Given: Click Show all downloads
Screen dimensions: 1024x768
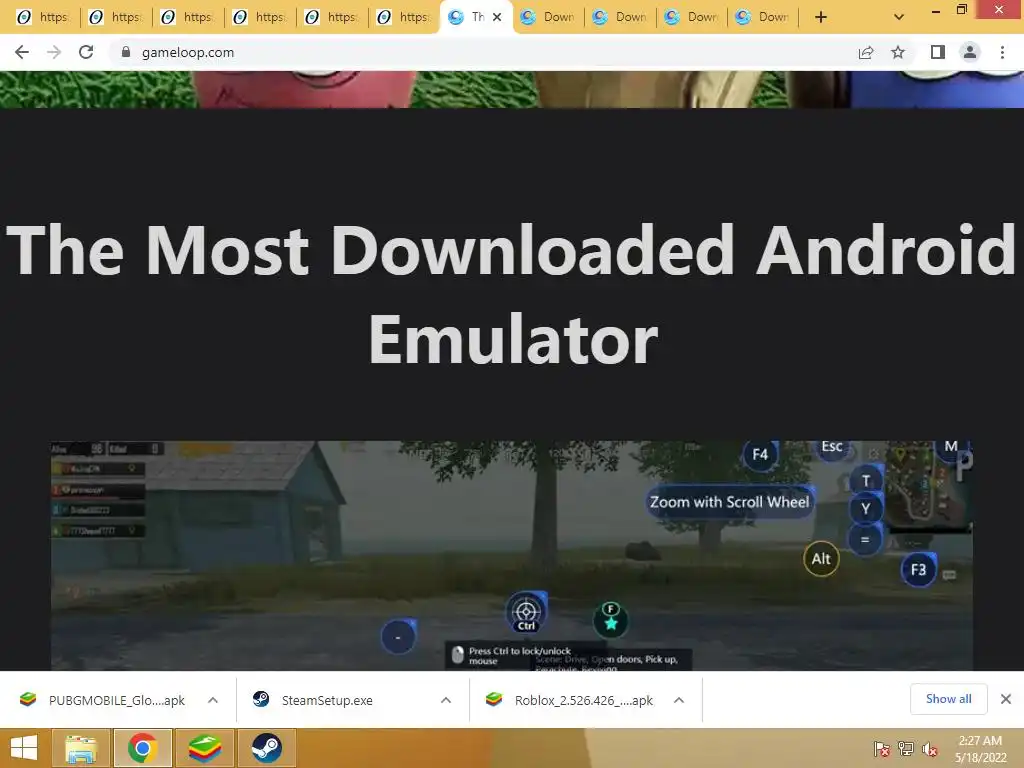Looking at the screenshot, I should click(x=948, y=699).
